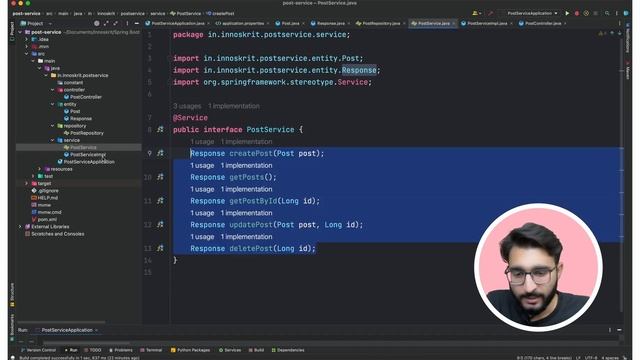
Task: Open Run panel options three-dot icon
Action: pyautogui.click(x=610, y=330)
